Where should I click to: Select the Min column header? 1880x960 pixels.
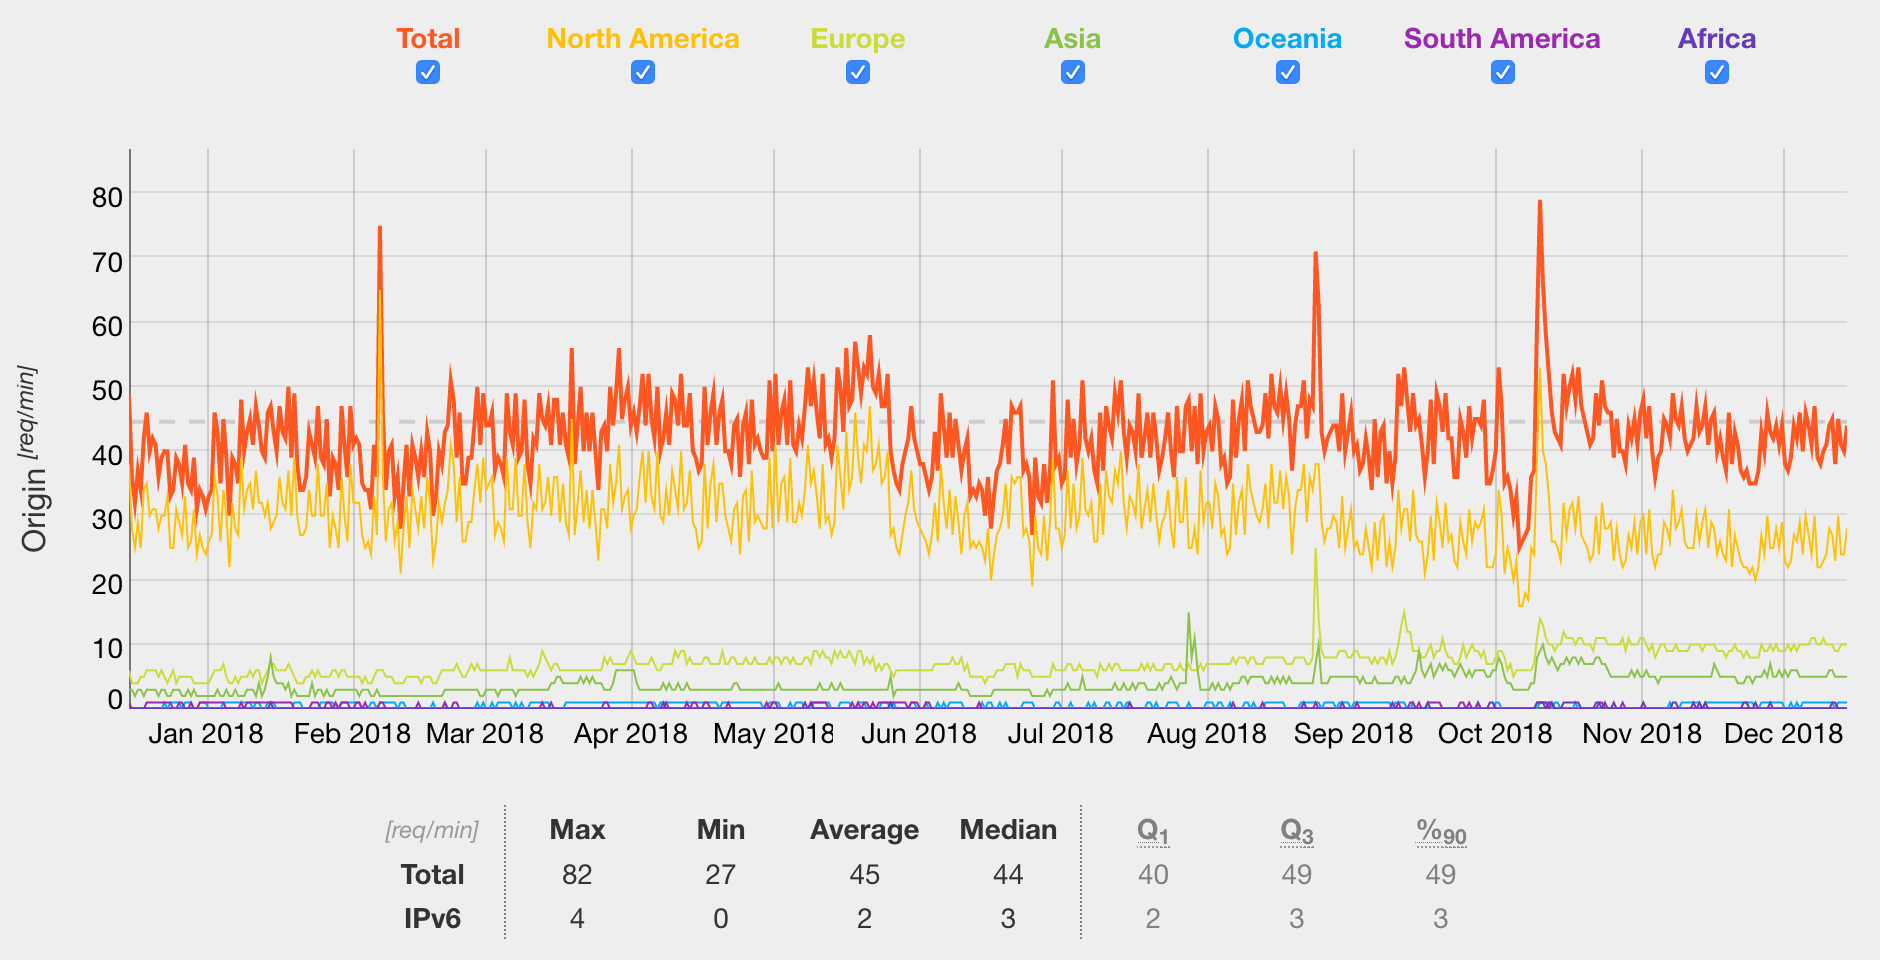721,829
